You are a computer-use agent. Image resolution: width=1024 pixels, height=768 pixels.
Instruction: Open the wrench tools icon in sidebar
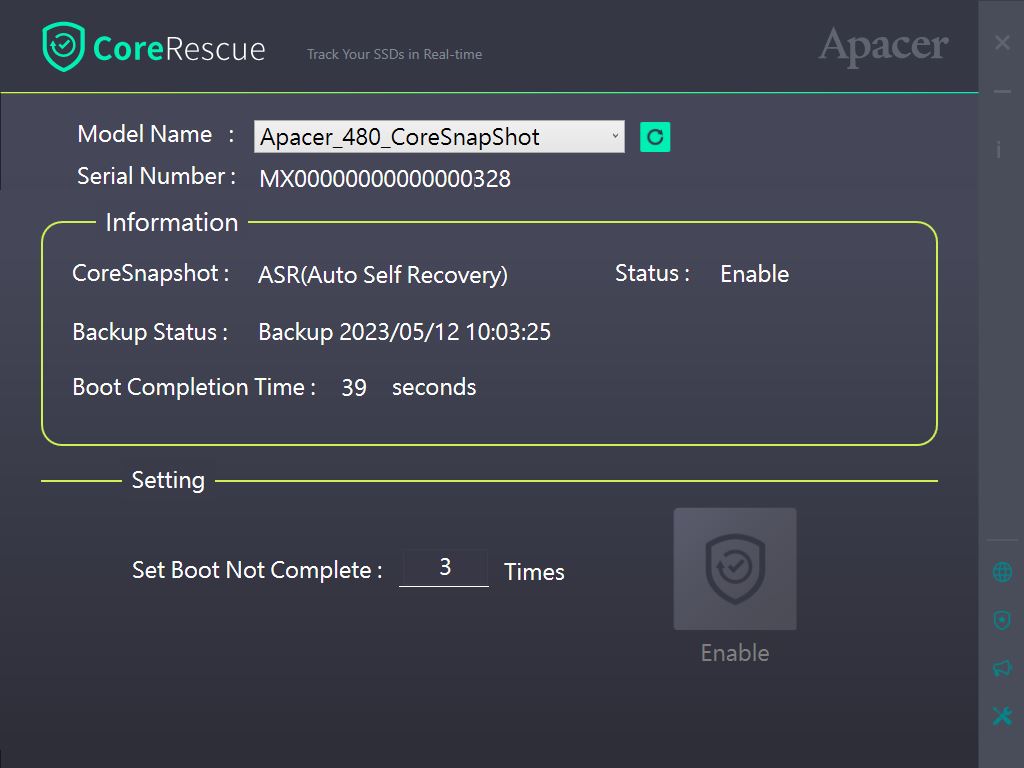(x=1002, y=716)
